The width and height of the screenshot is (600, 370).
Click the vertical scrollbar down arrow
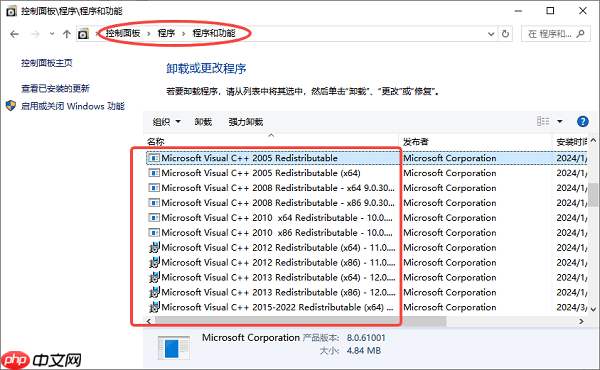tap(593, 309)
